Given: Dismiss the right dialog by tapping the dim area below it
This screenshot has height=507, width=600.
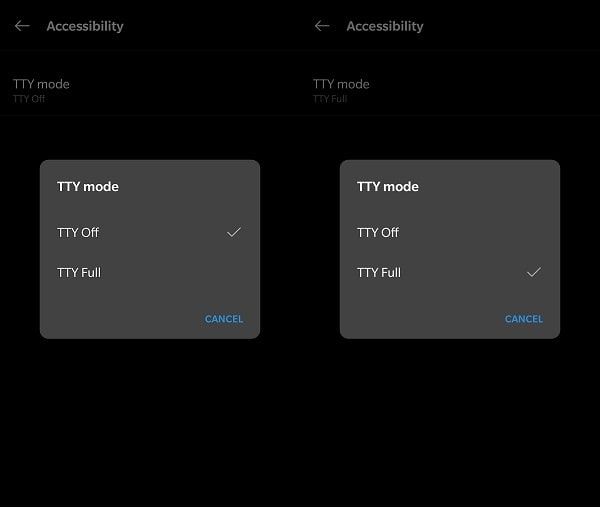Looking at the screenshot, I should [x=450, y=420].
